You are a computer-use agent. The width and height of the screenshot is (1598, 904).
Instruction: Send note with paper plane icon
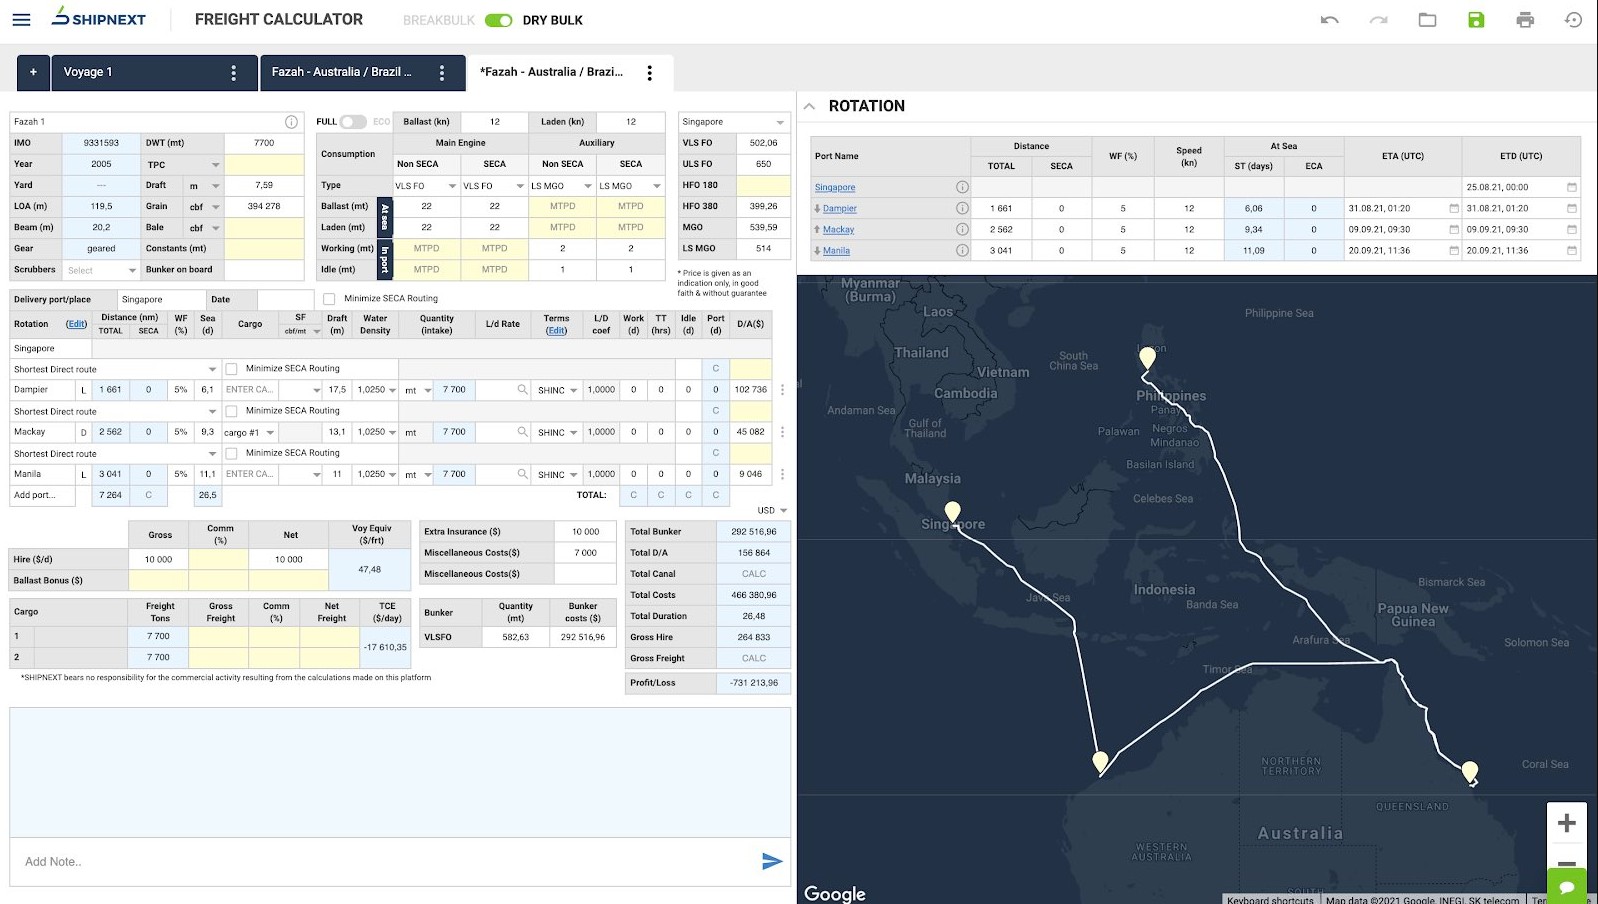point(771,861)
